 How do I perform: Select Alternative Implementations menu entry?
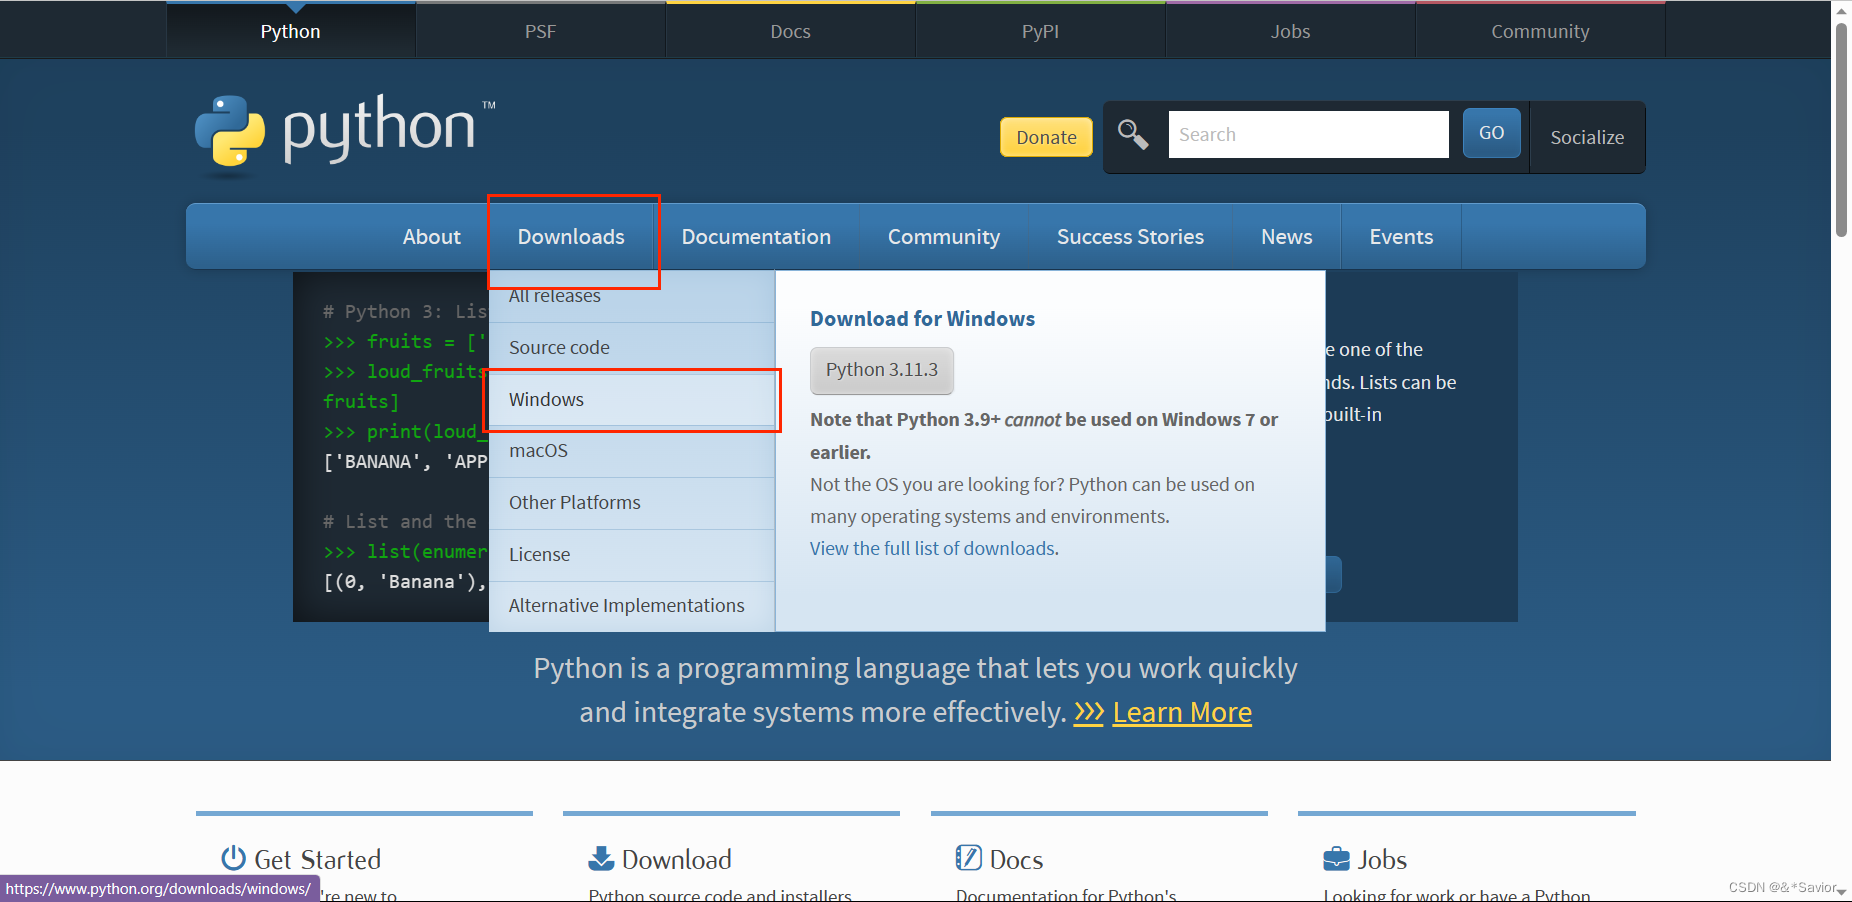(632, 606)
